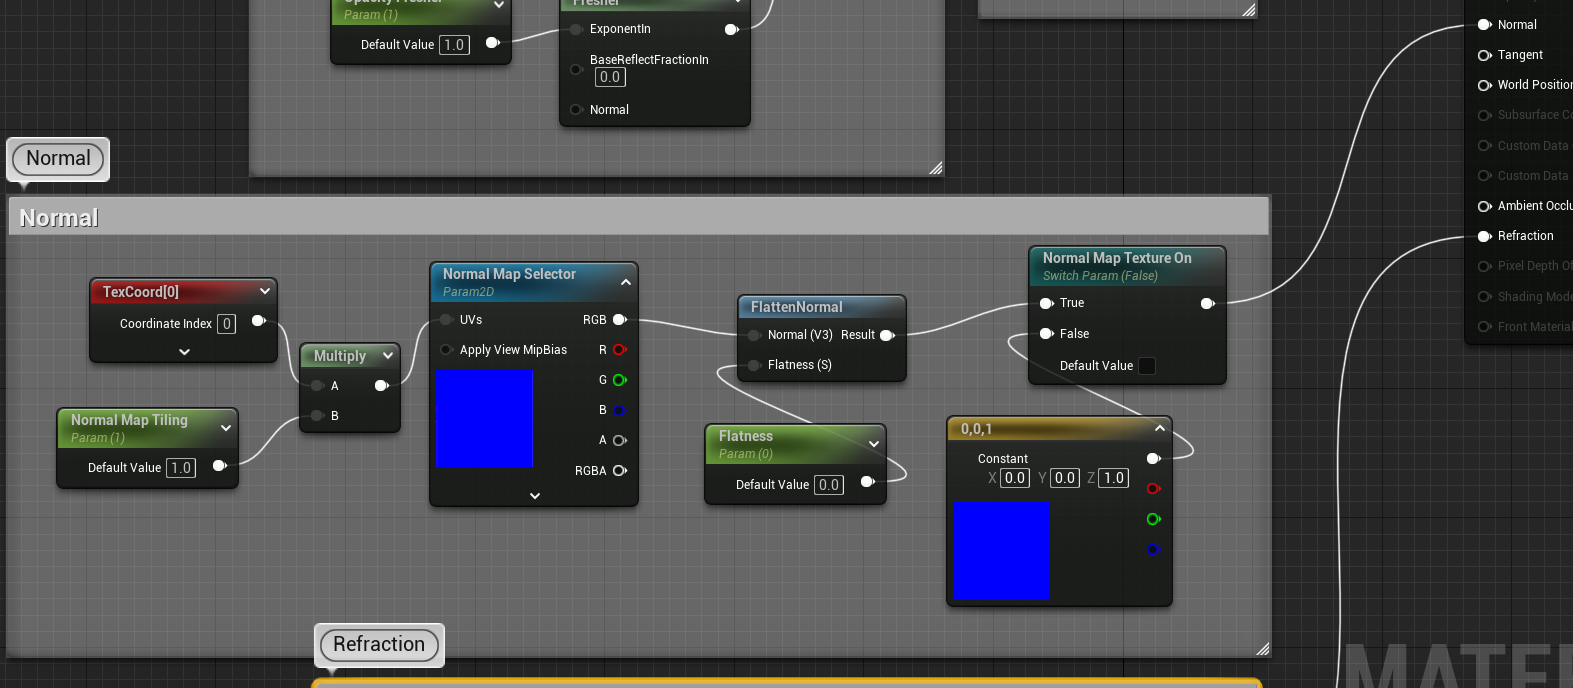Click the Multiply node A input pin
The height and width of the screenshot is (688, 1573).
coord(317,386)
